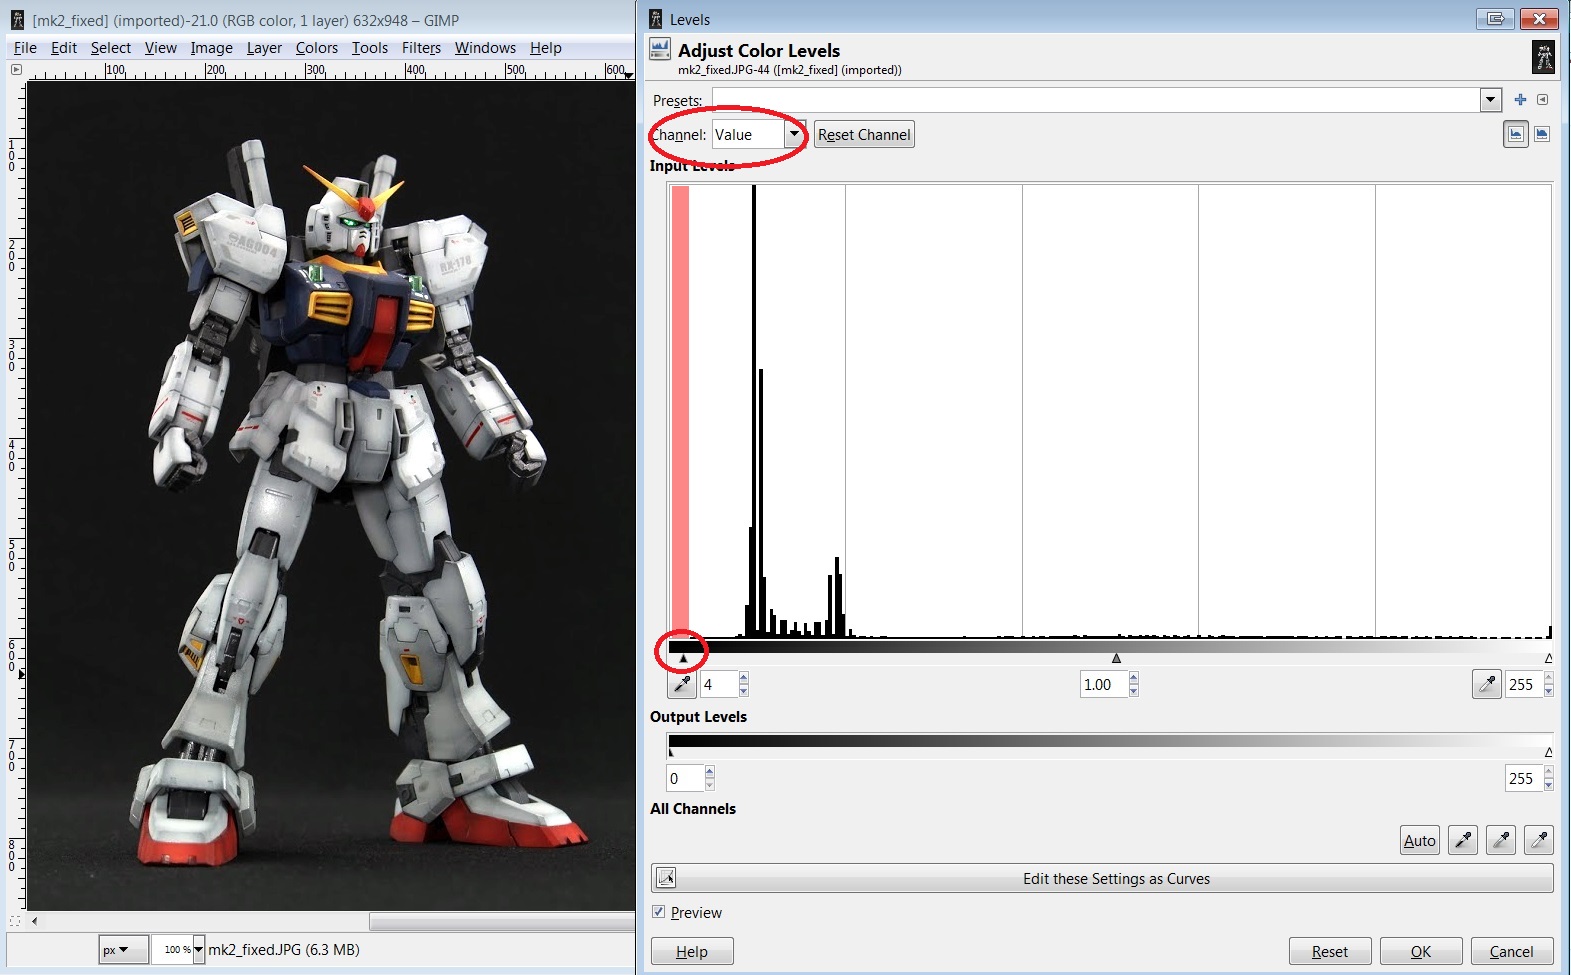Click the Presets text field

[1096, 100]
